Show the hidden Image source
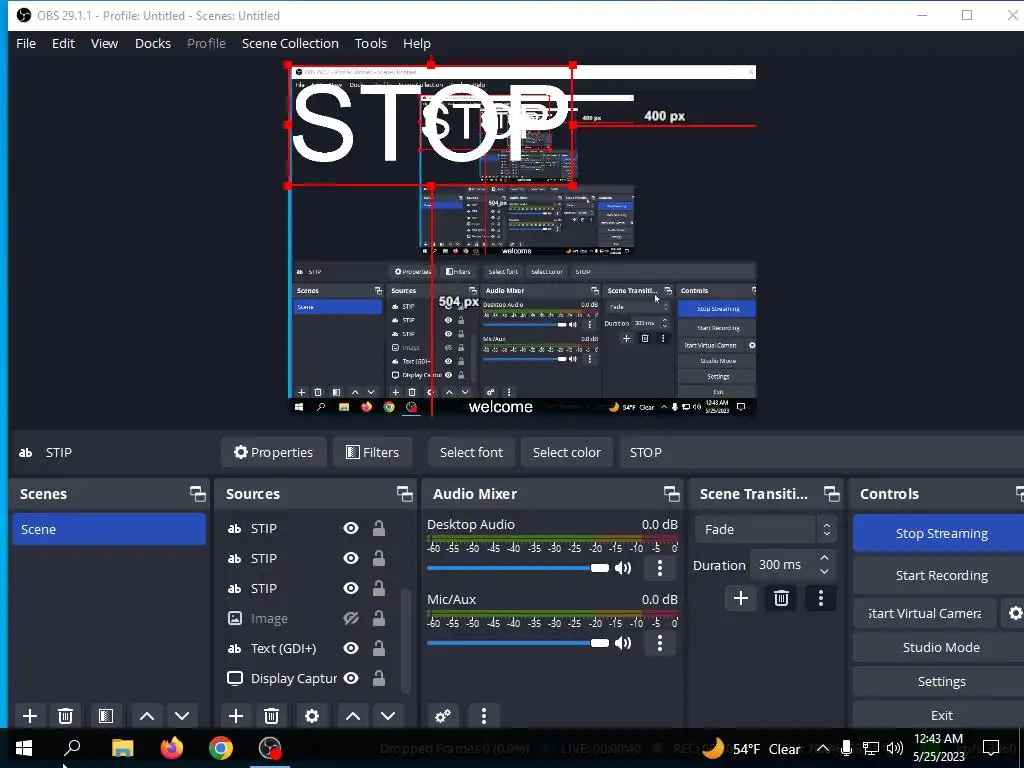1024x768 pixels. click(x=351, y=618)
